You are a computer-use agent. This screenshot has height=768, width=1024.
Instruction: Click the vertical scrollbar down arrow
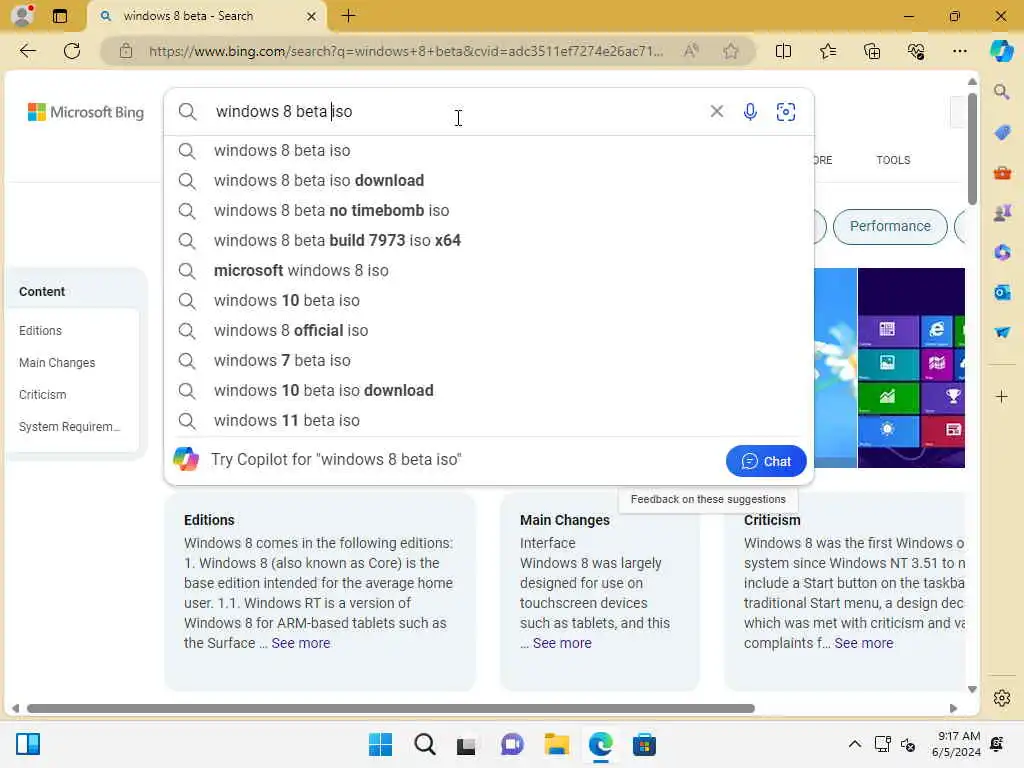972,690
